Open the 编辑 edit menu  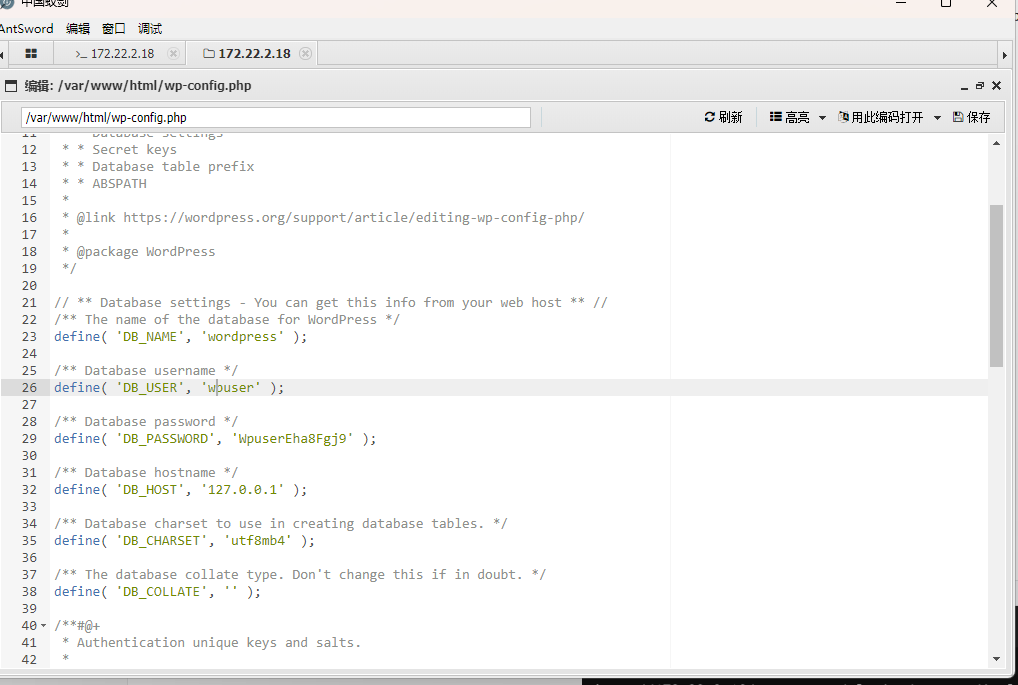[x=77, y=29]
